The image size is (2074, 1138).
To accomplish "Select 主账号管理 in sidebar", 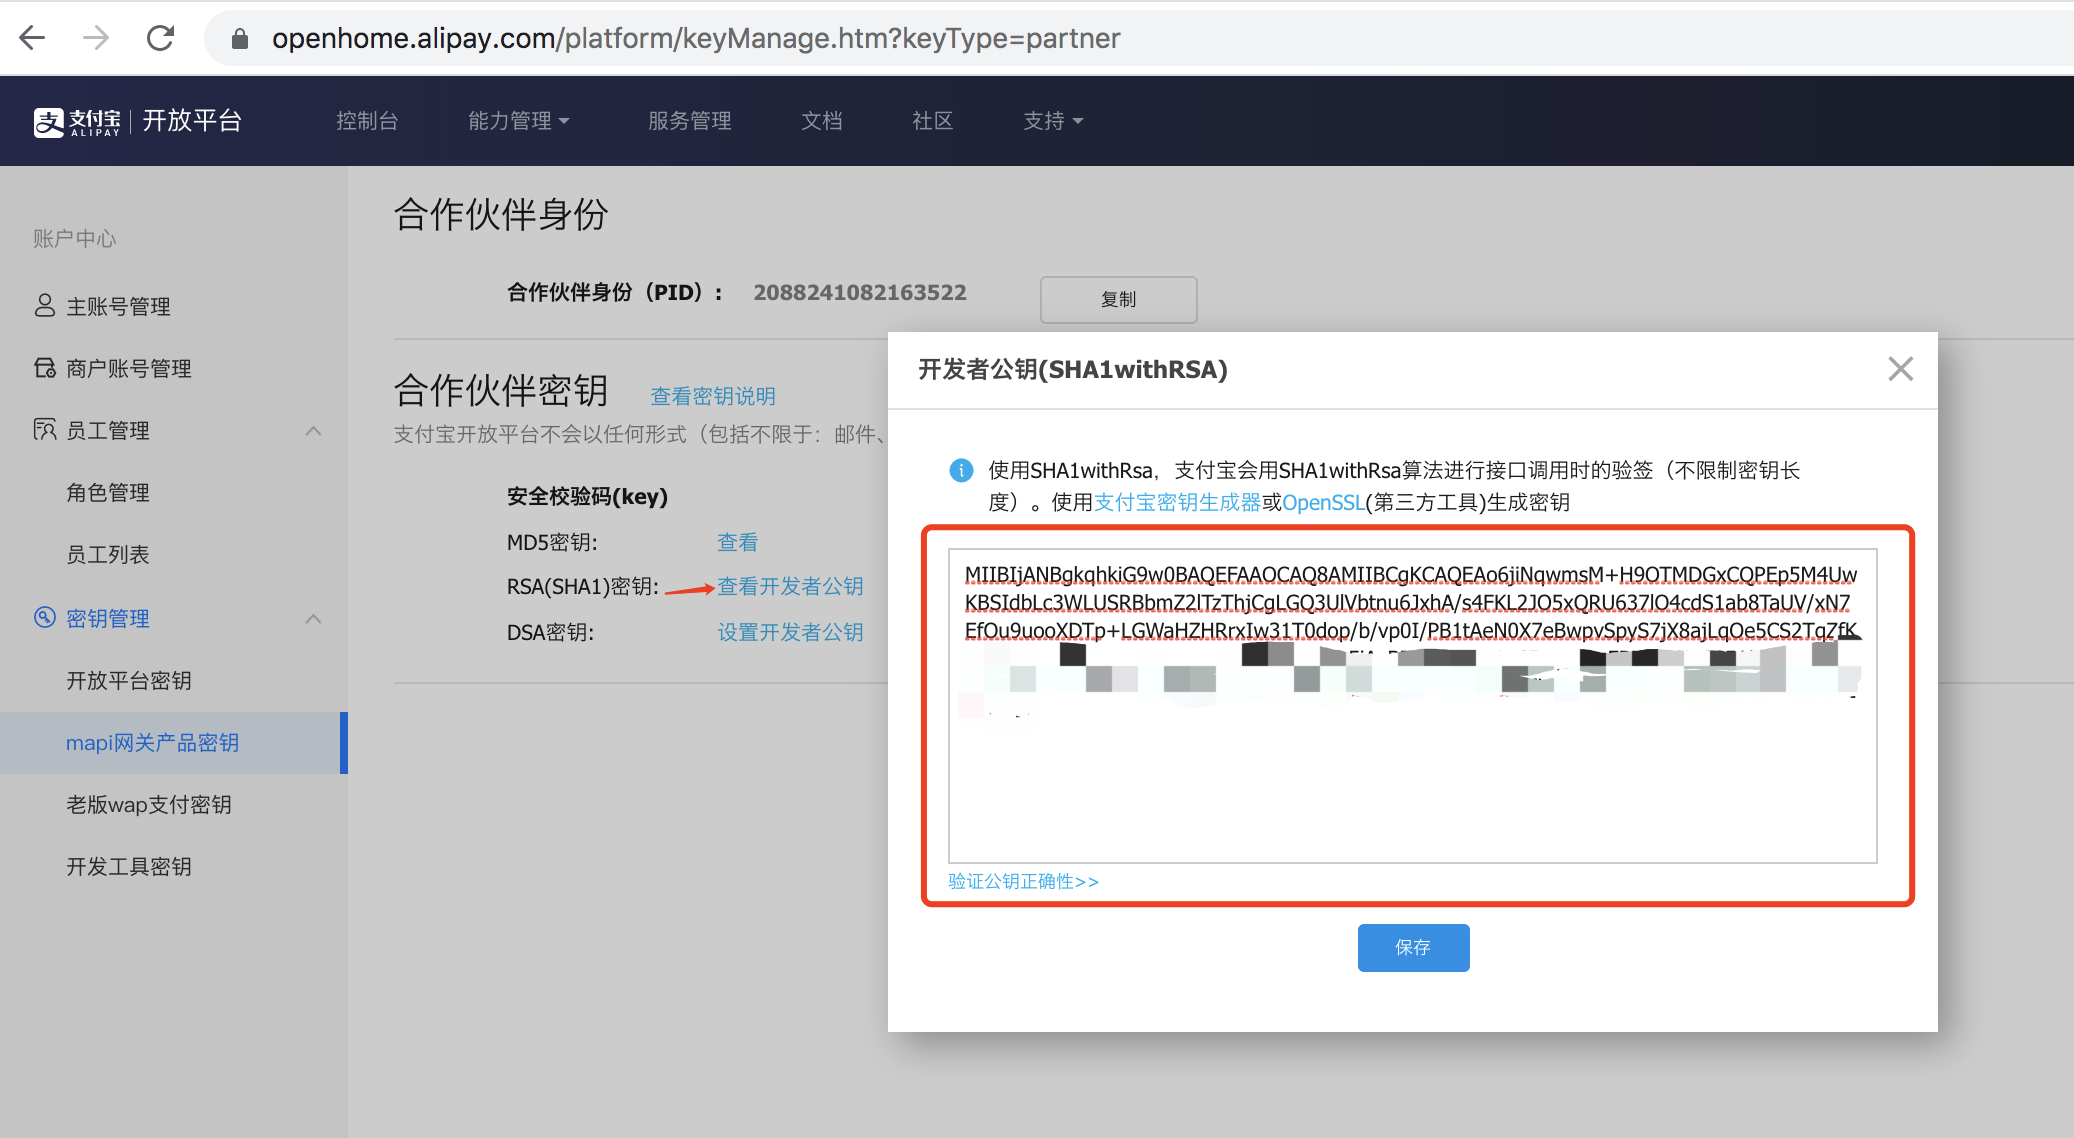I will [x=118, y=306].
